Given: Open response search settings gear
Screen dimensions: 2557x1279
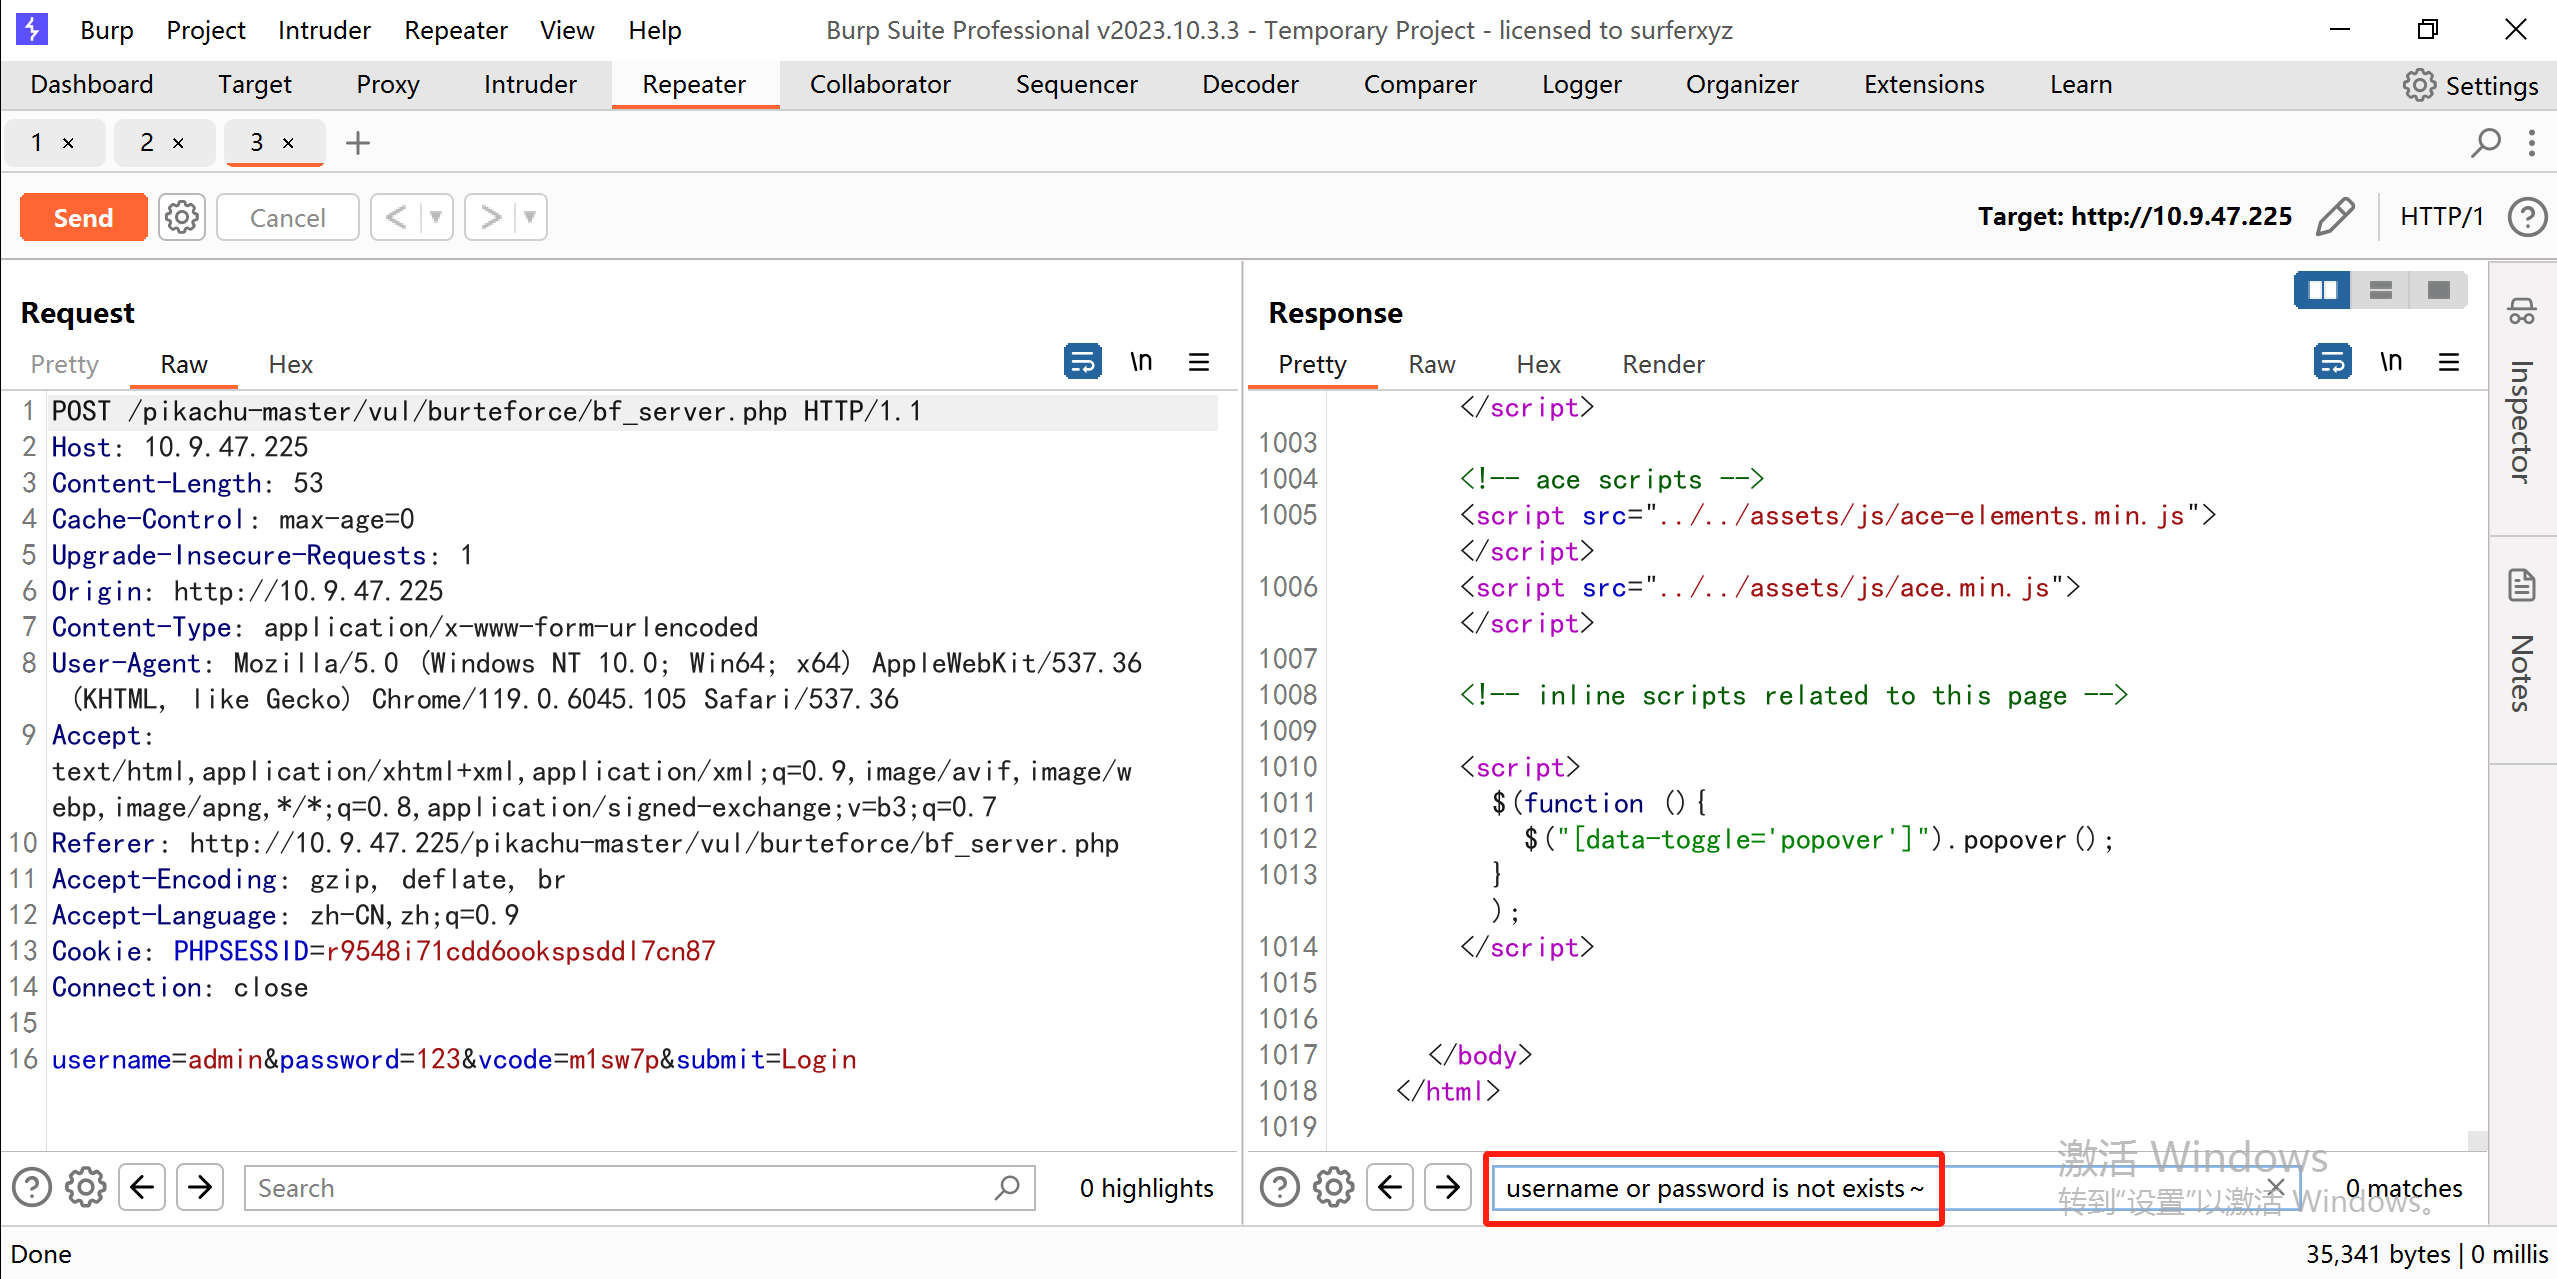Looking at the screenshot, I should [1334, 1187].
